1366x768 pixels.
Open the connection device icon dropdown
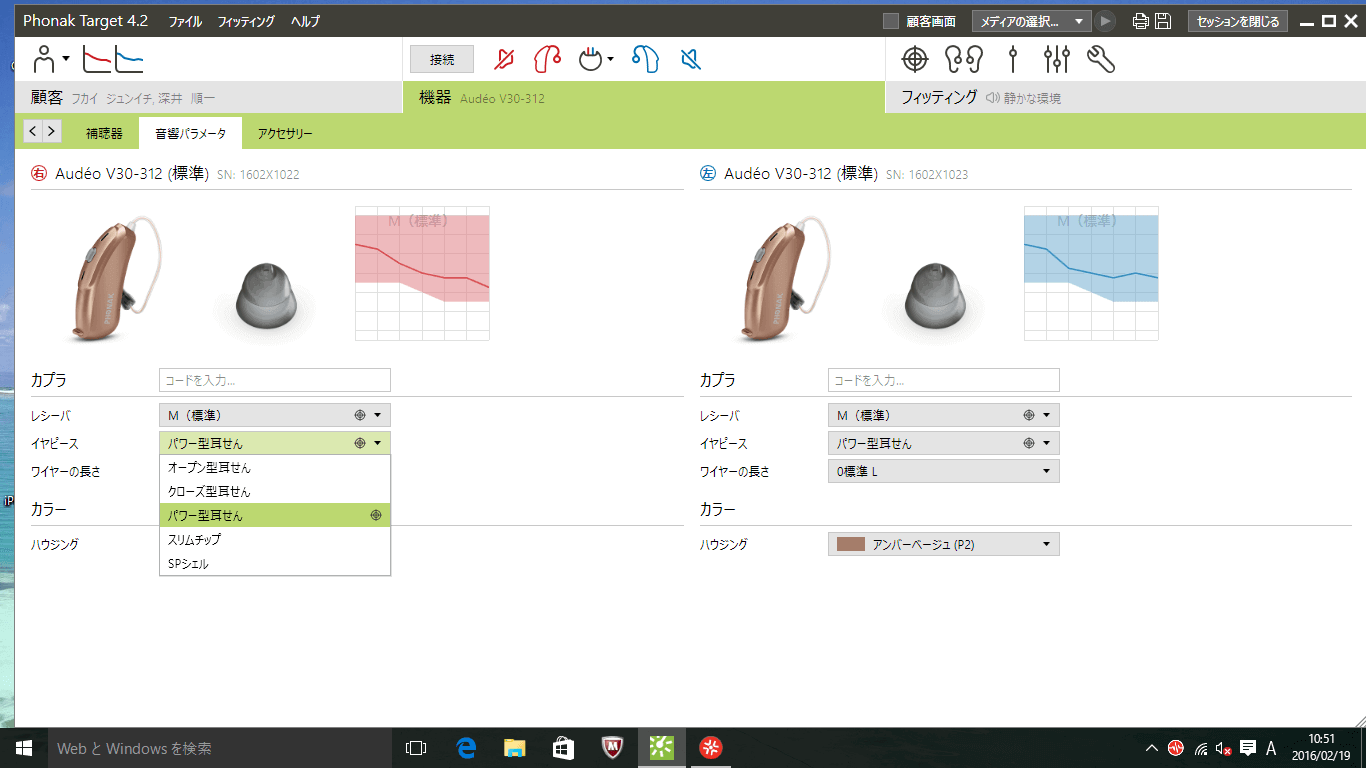click(x=596, y=60)
